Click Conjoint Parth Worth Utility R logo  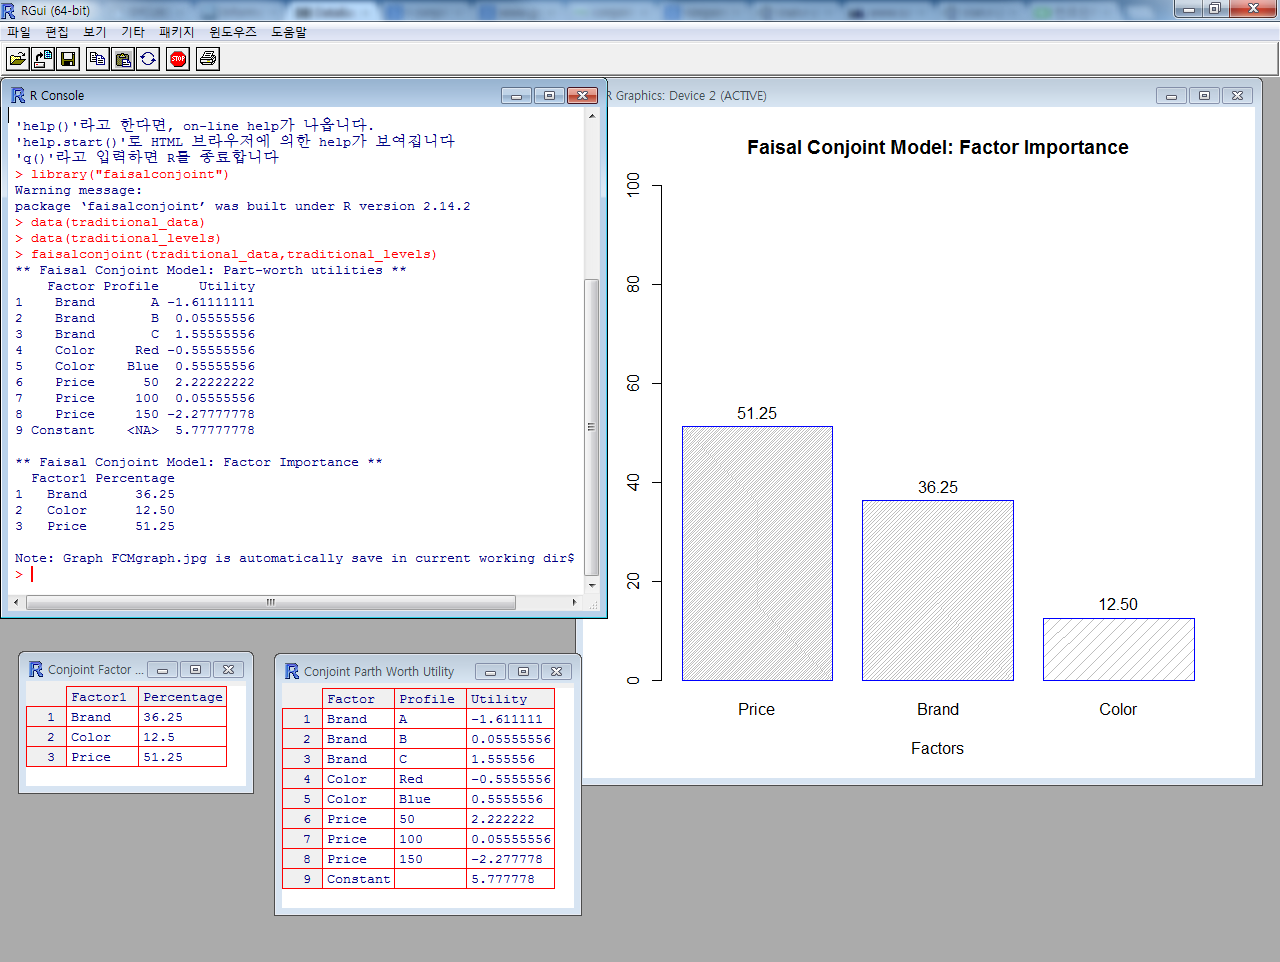(x=292, y=671)
